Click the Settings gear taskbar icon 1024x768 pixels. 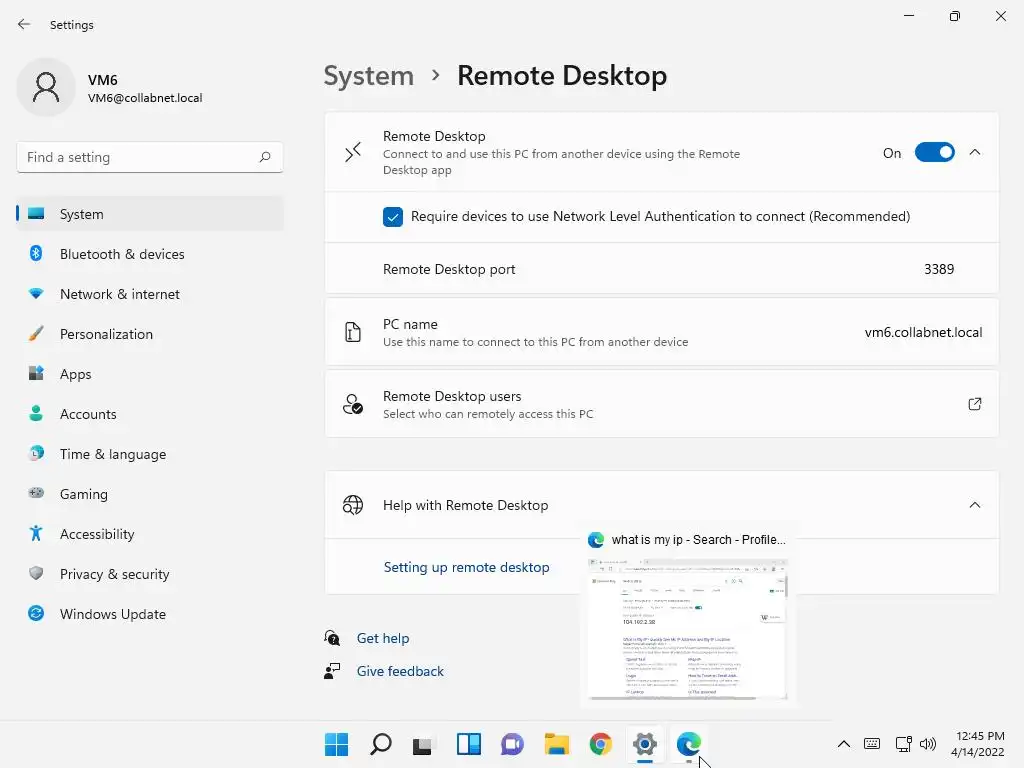pyautogui.click(x=645, y=744)
